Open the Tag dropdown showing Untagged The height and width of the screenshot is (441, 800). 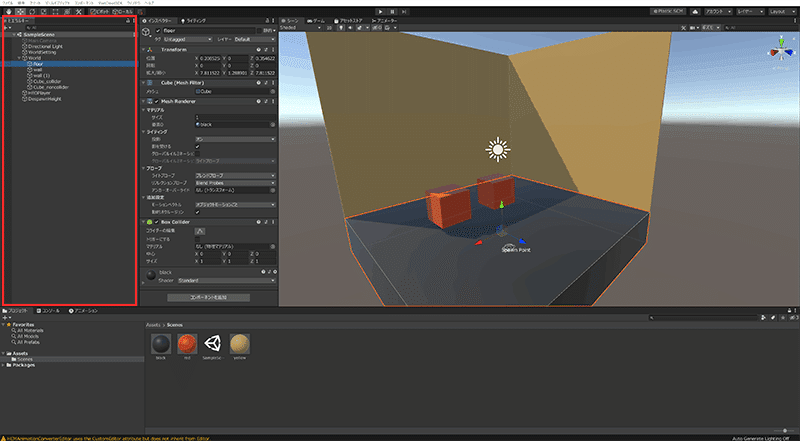click(188, 39)
